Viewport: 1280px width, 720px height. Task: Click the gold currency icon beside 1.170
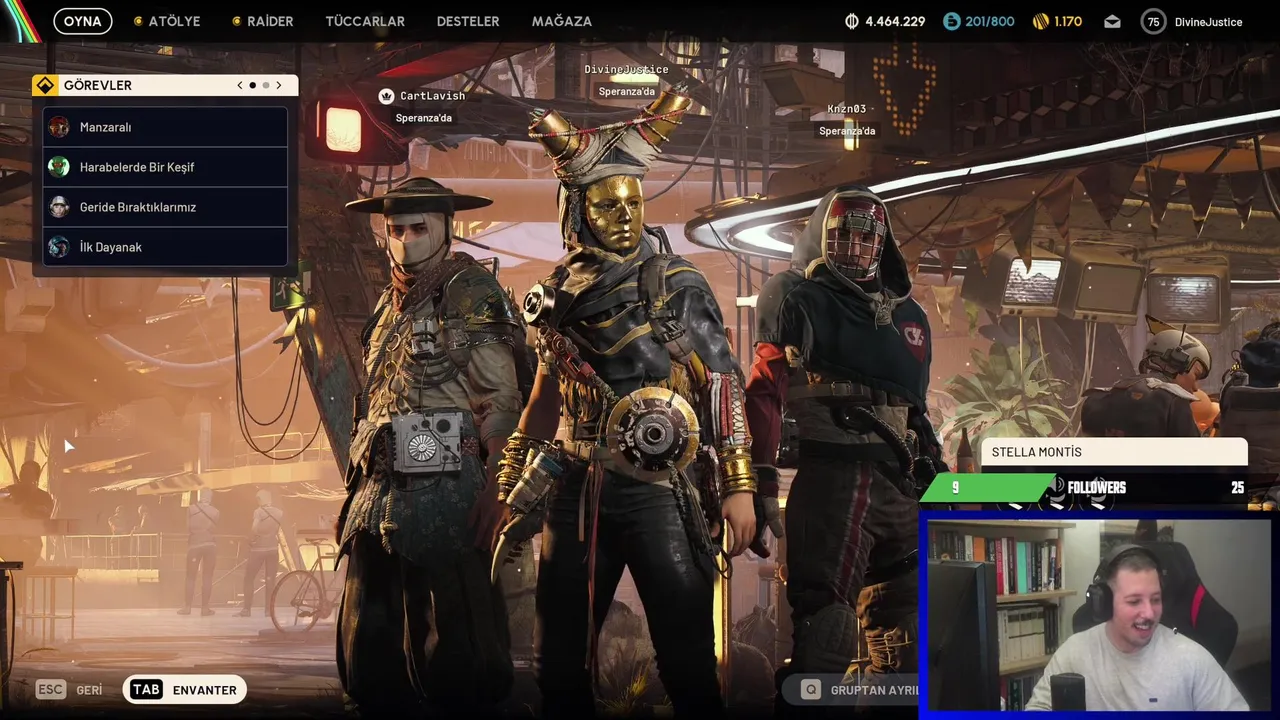(x=1040, y=21)
